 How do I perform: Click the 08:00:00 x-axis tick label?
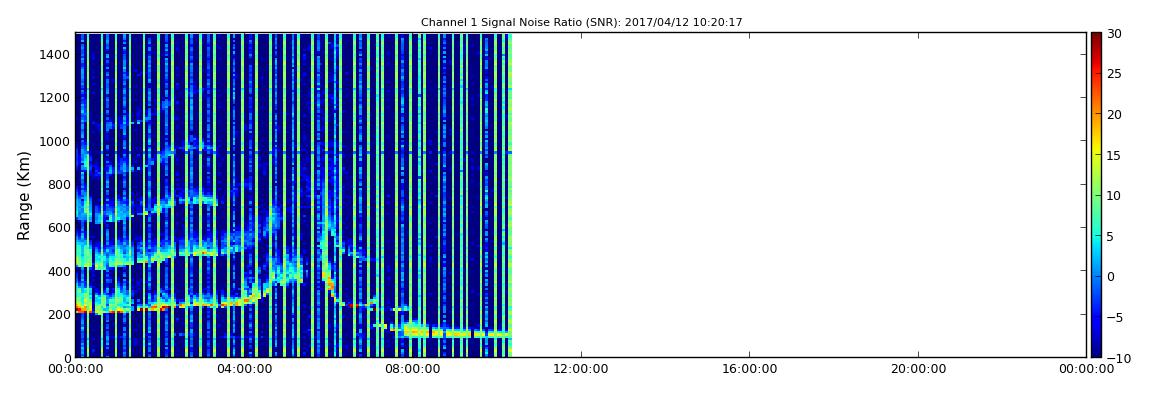tap(412, 370)
